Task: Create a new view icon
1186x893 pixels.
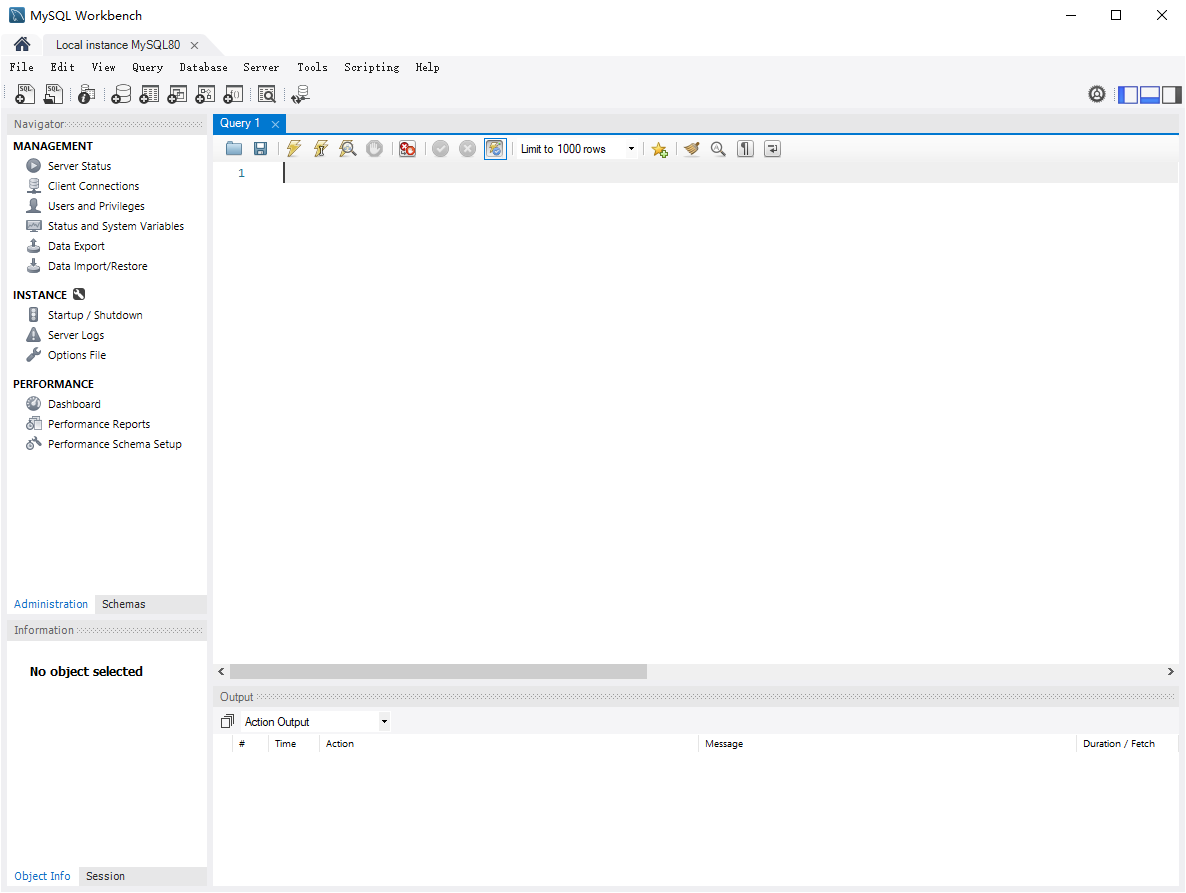Action: (177, 94)
